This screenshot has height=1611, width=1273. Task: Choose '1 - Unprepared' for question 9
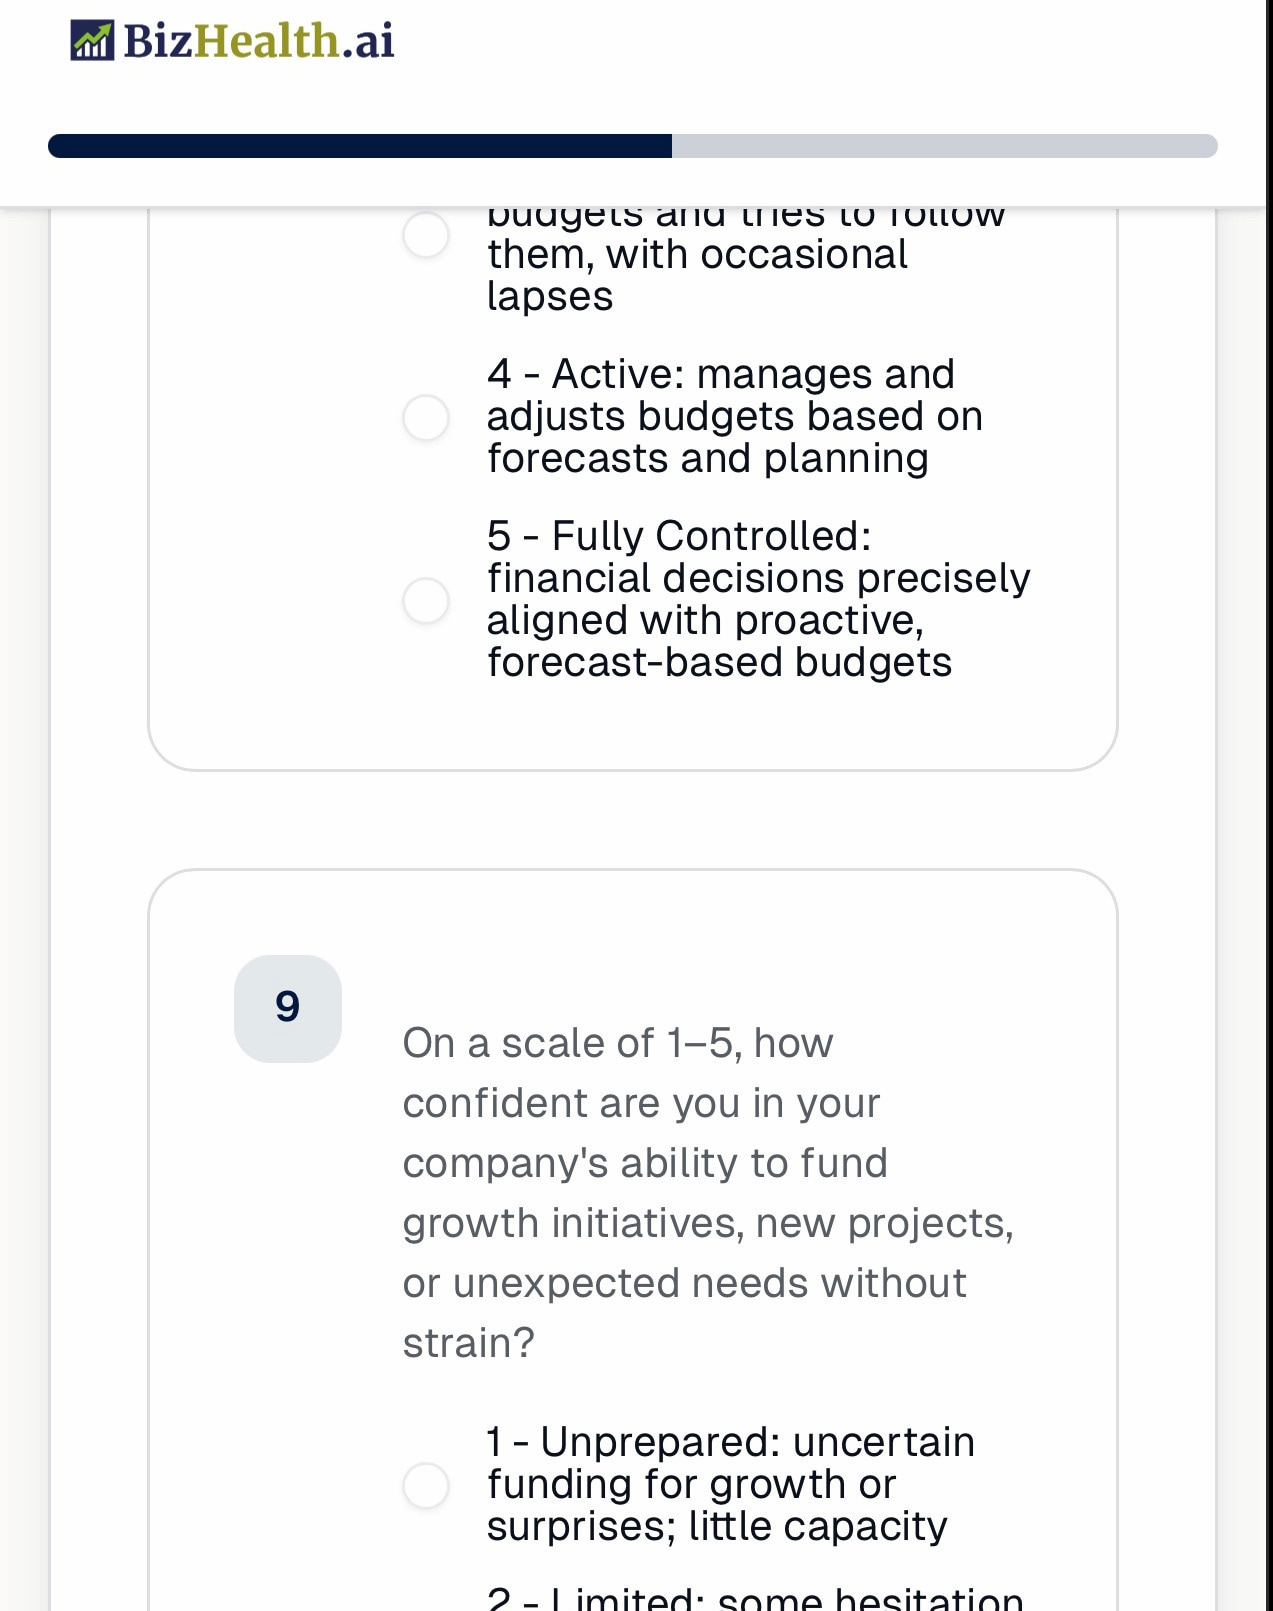[426, 1485]
